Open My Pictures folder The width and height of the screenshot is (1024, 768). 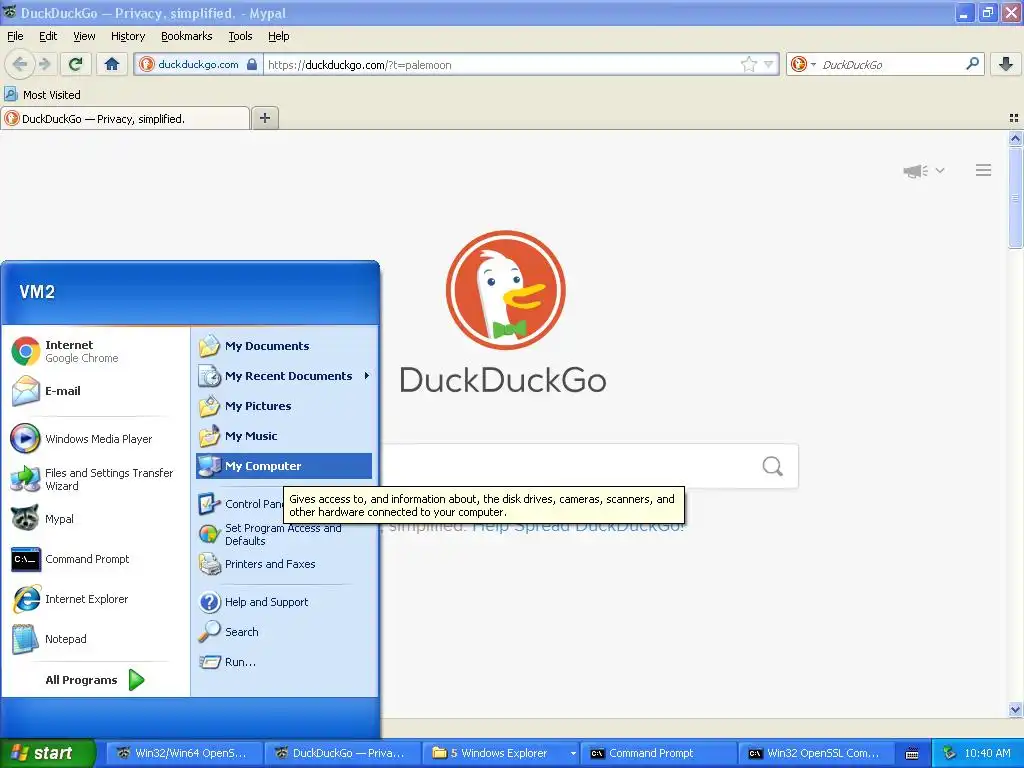(284, 406)
